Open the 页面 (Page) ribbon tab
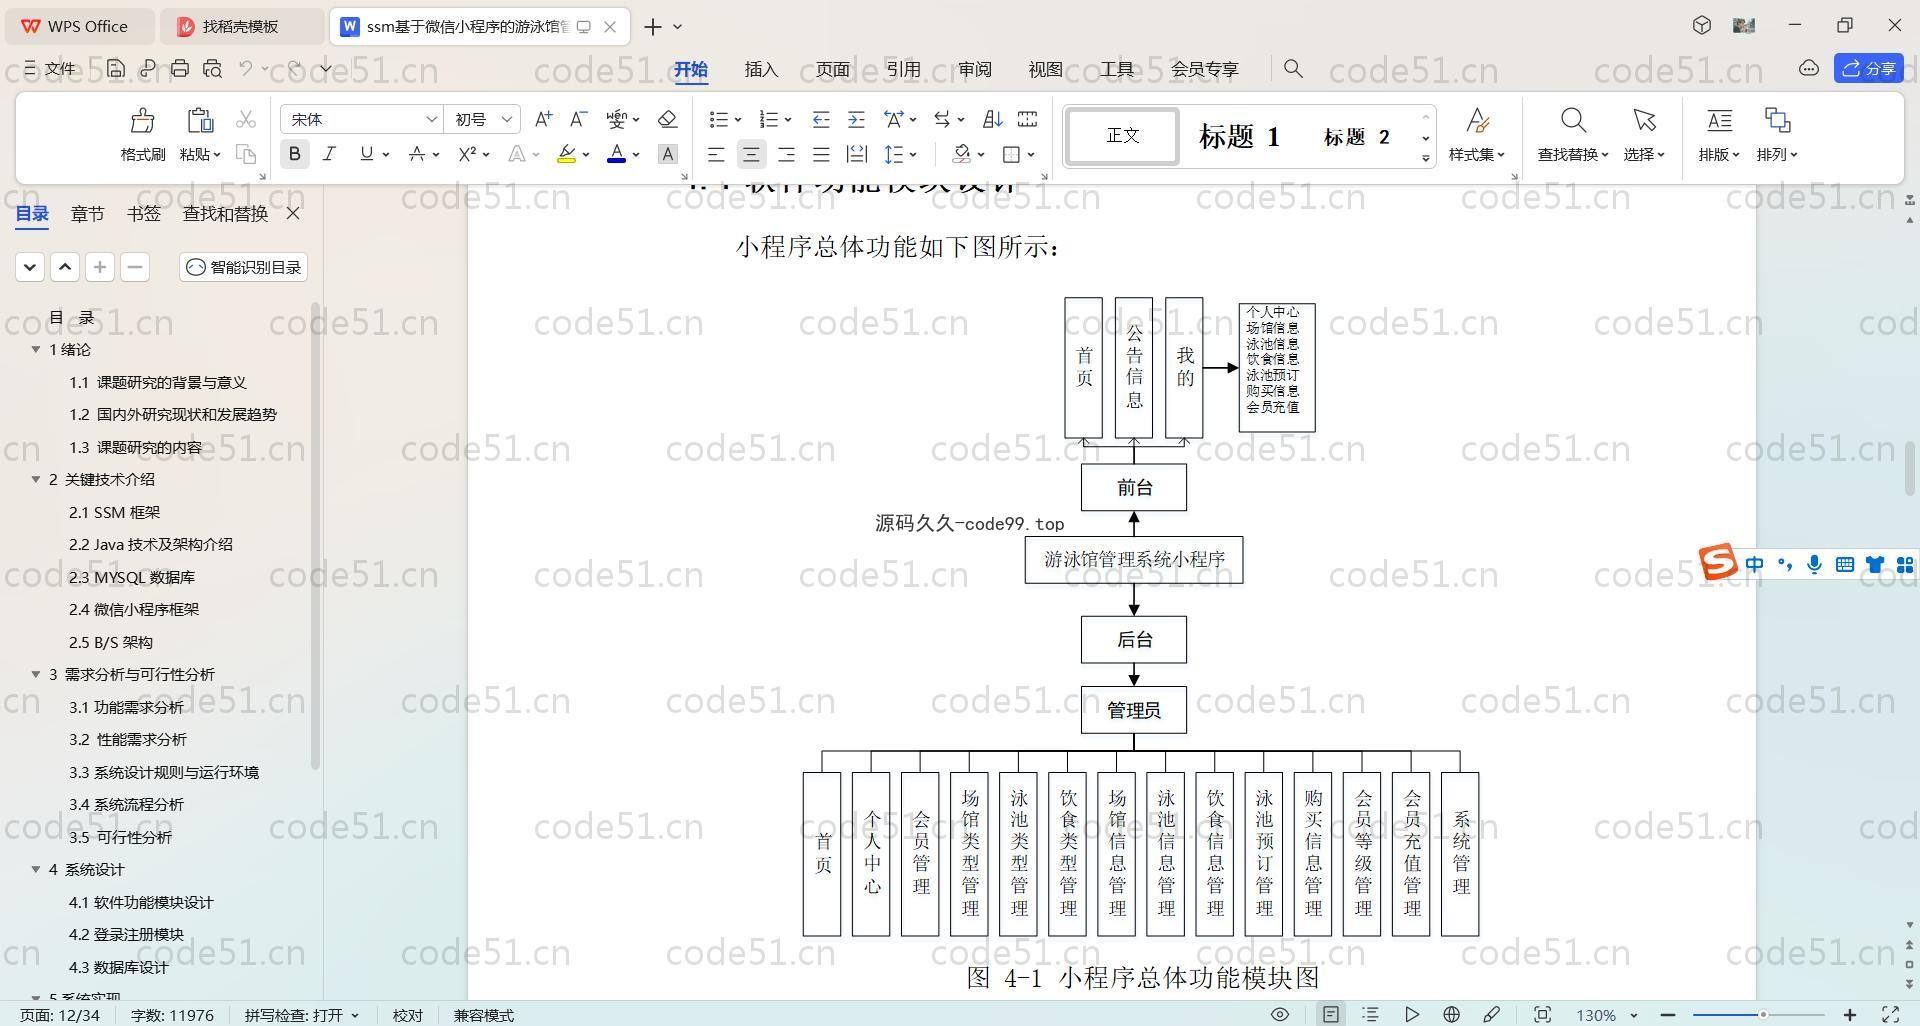The height and width of the screenshot is (1026, 1920). coord(832,69)
